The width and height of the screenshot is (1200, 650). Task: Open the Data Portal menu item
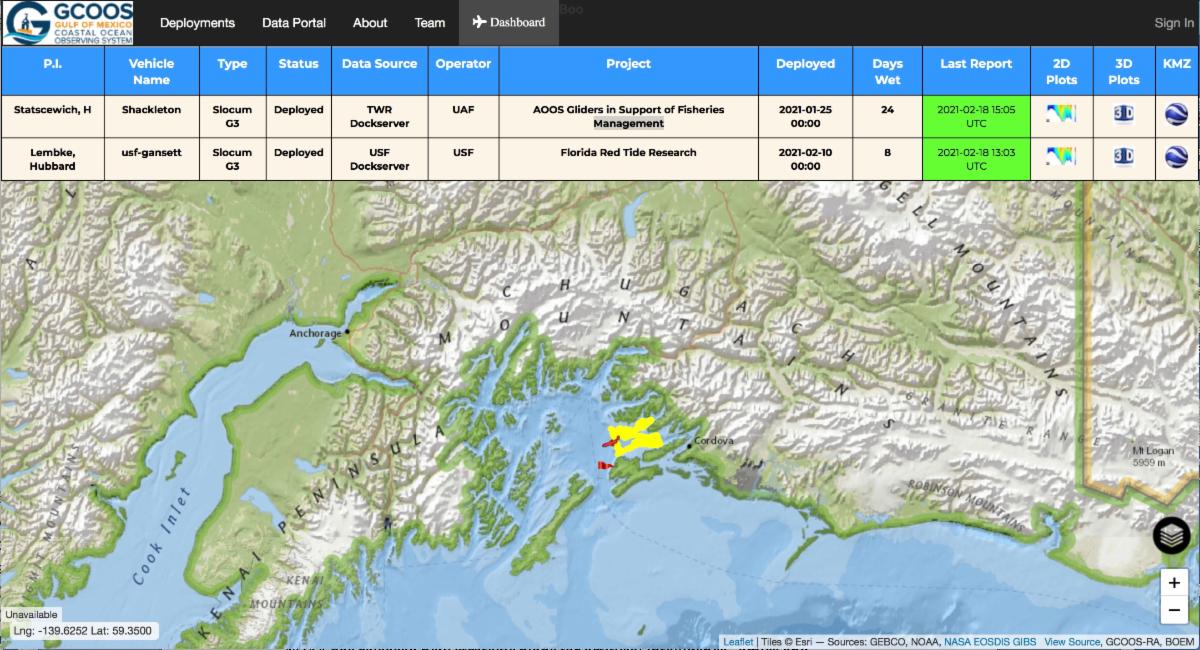click(294, 23)
